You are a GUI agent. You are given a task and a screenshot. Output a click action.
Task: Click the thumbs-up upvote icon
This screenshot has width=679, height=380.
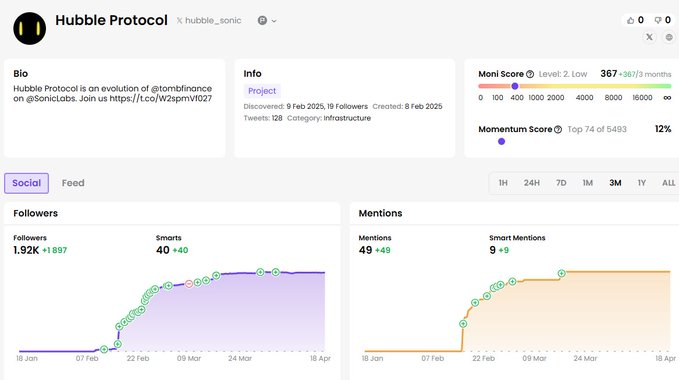[x=630, y=20]
